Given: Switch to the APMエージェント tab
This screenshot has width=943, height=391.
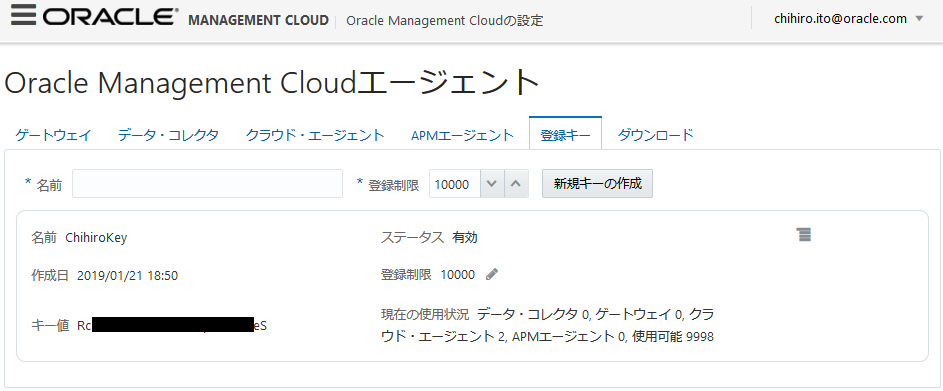Looking at the screenshot, I should coord(462,135).
